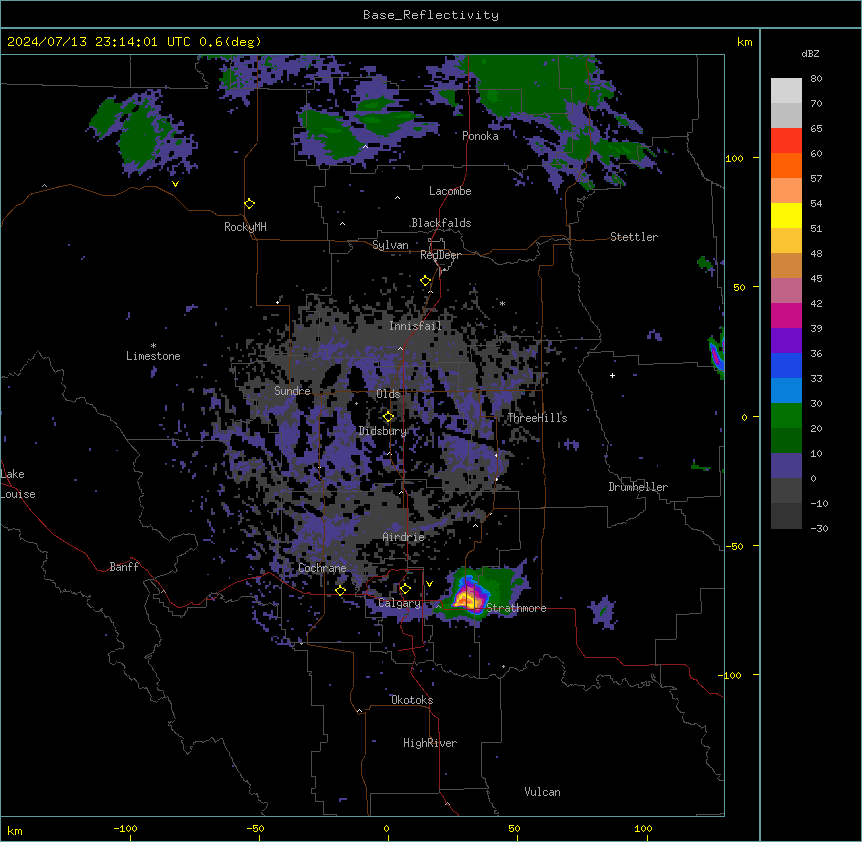Click the 50 tick on right vertical axis
The image size is (862, 842).
739,287
